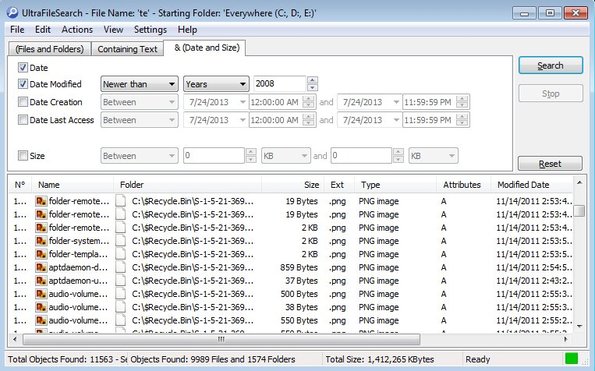595x371 pixels.
Task: Click the UltraFileSearch magnifier icon in title bar
Action: [12, 13]
